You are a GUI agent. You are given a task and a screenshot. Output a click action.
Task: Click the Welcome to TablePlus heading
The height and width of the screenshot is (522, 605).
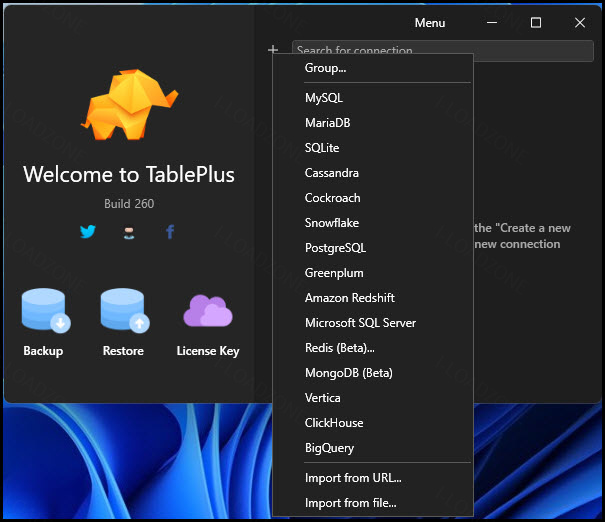coord(129,174)
